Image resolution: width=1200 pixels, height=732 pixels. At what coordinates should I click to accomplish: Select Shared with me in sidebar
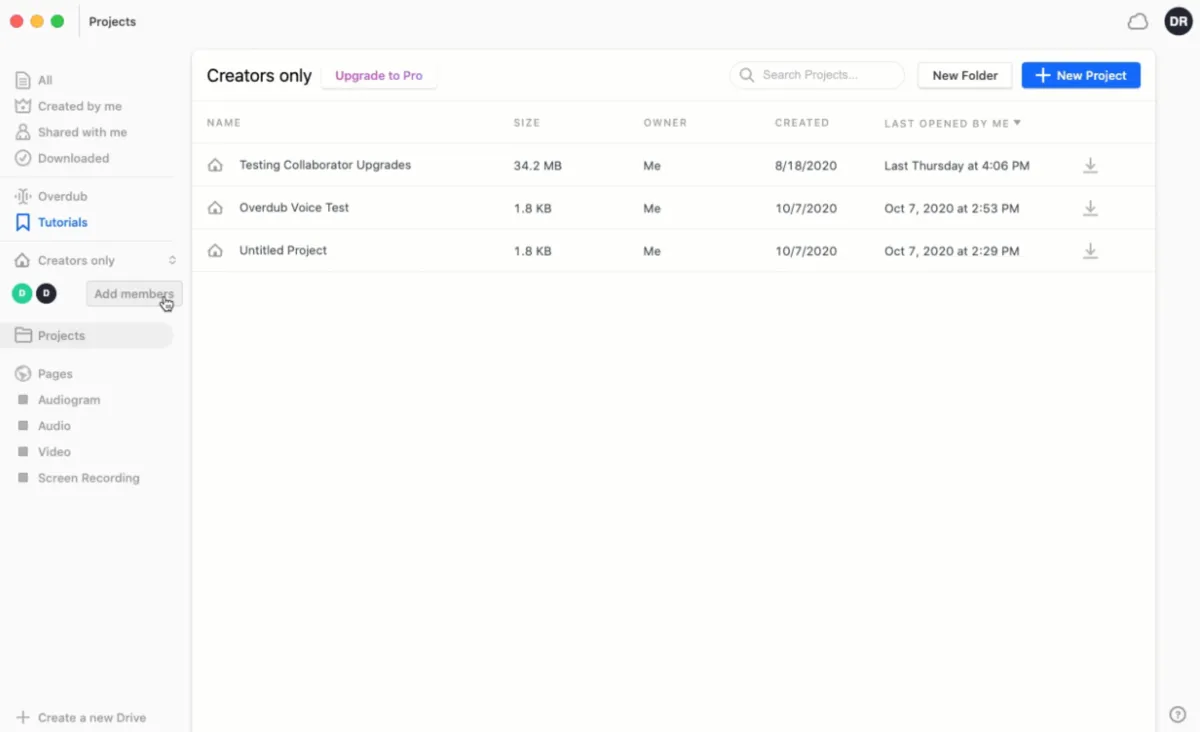(x=82, y=132)
